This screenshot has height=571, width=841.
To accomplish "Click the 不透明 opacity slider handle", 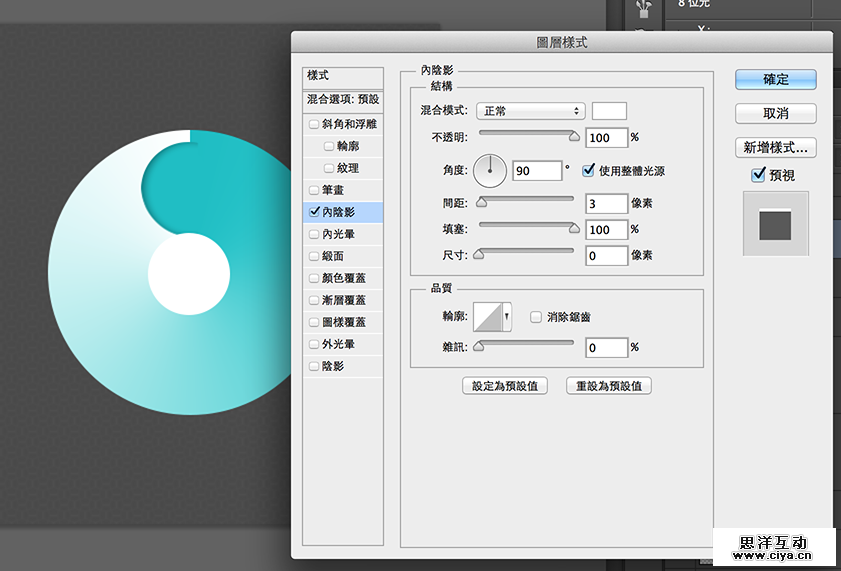I will [x=574, y=137].
